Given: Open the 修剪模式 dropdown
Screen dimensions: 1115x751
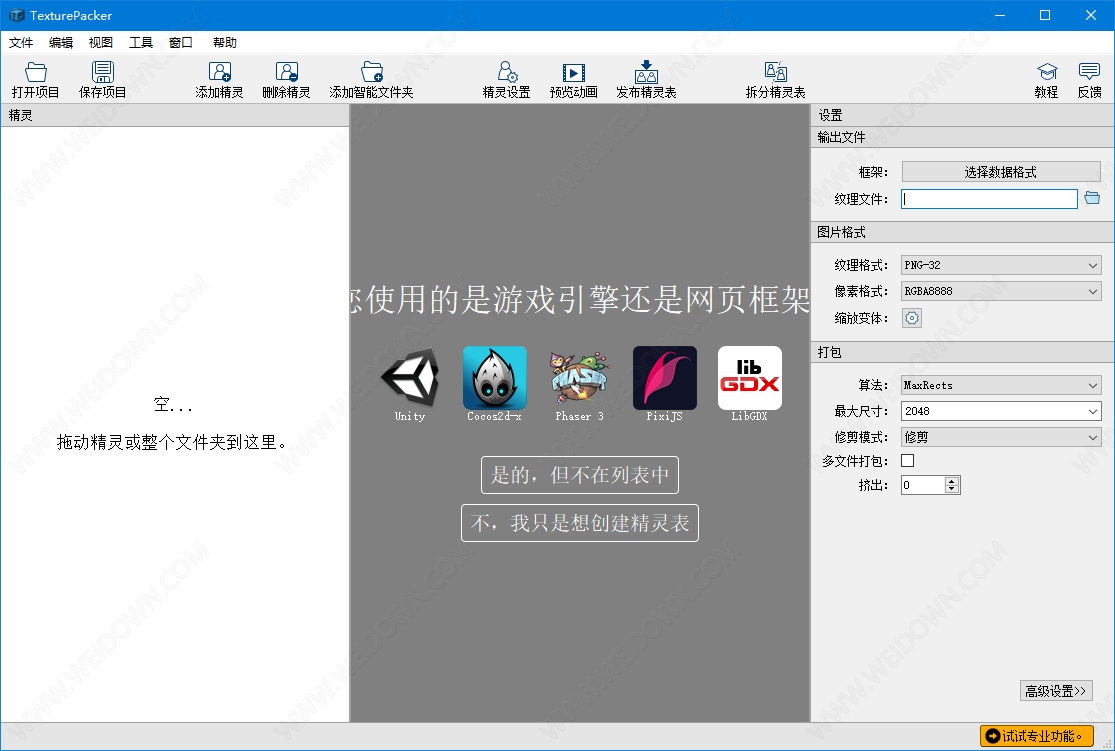Looking at the screenshot, I should pyautogui.click(x=1001, y=437).
